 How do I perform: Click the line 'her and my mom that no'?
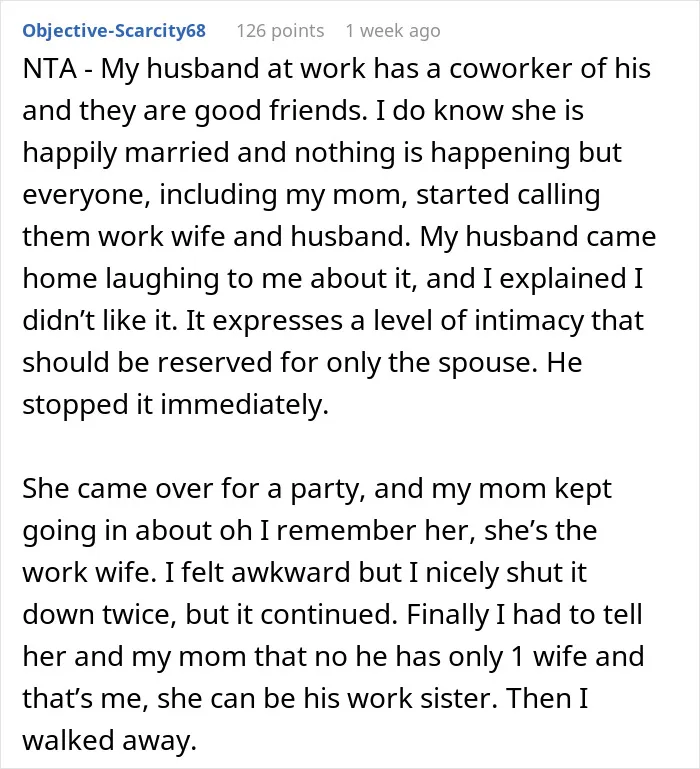tap(333, 657)
